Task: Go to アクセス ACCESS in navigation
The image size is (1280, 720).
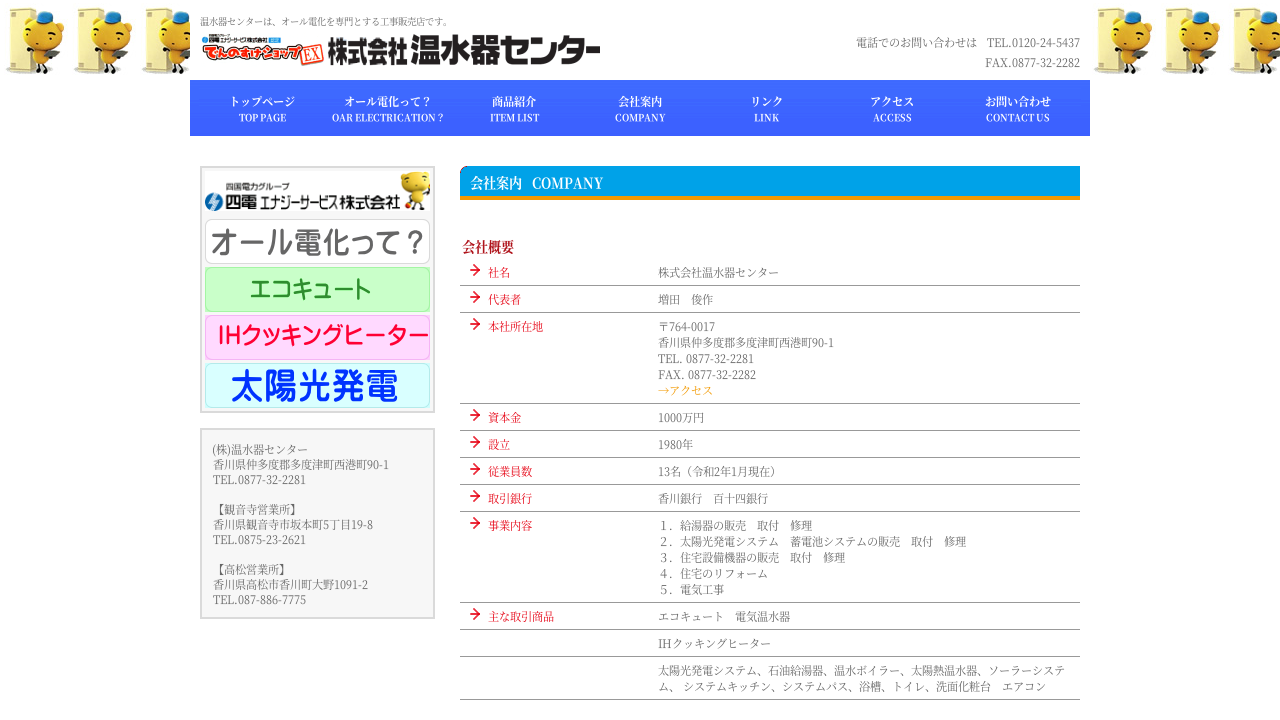Action: tap(892, 108)
